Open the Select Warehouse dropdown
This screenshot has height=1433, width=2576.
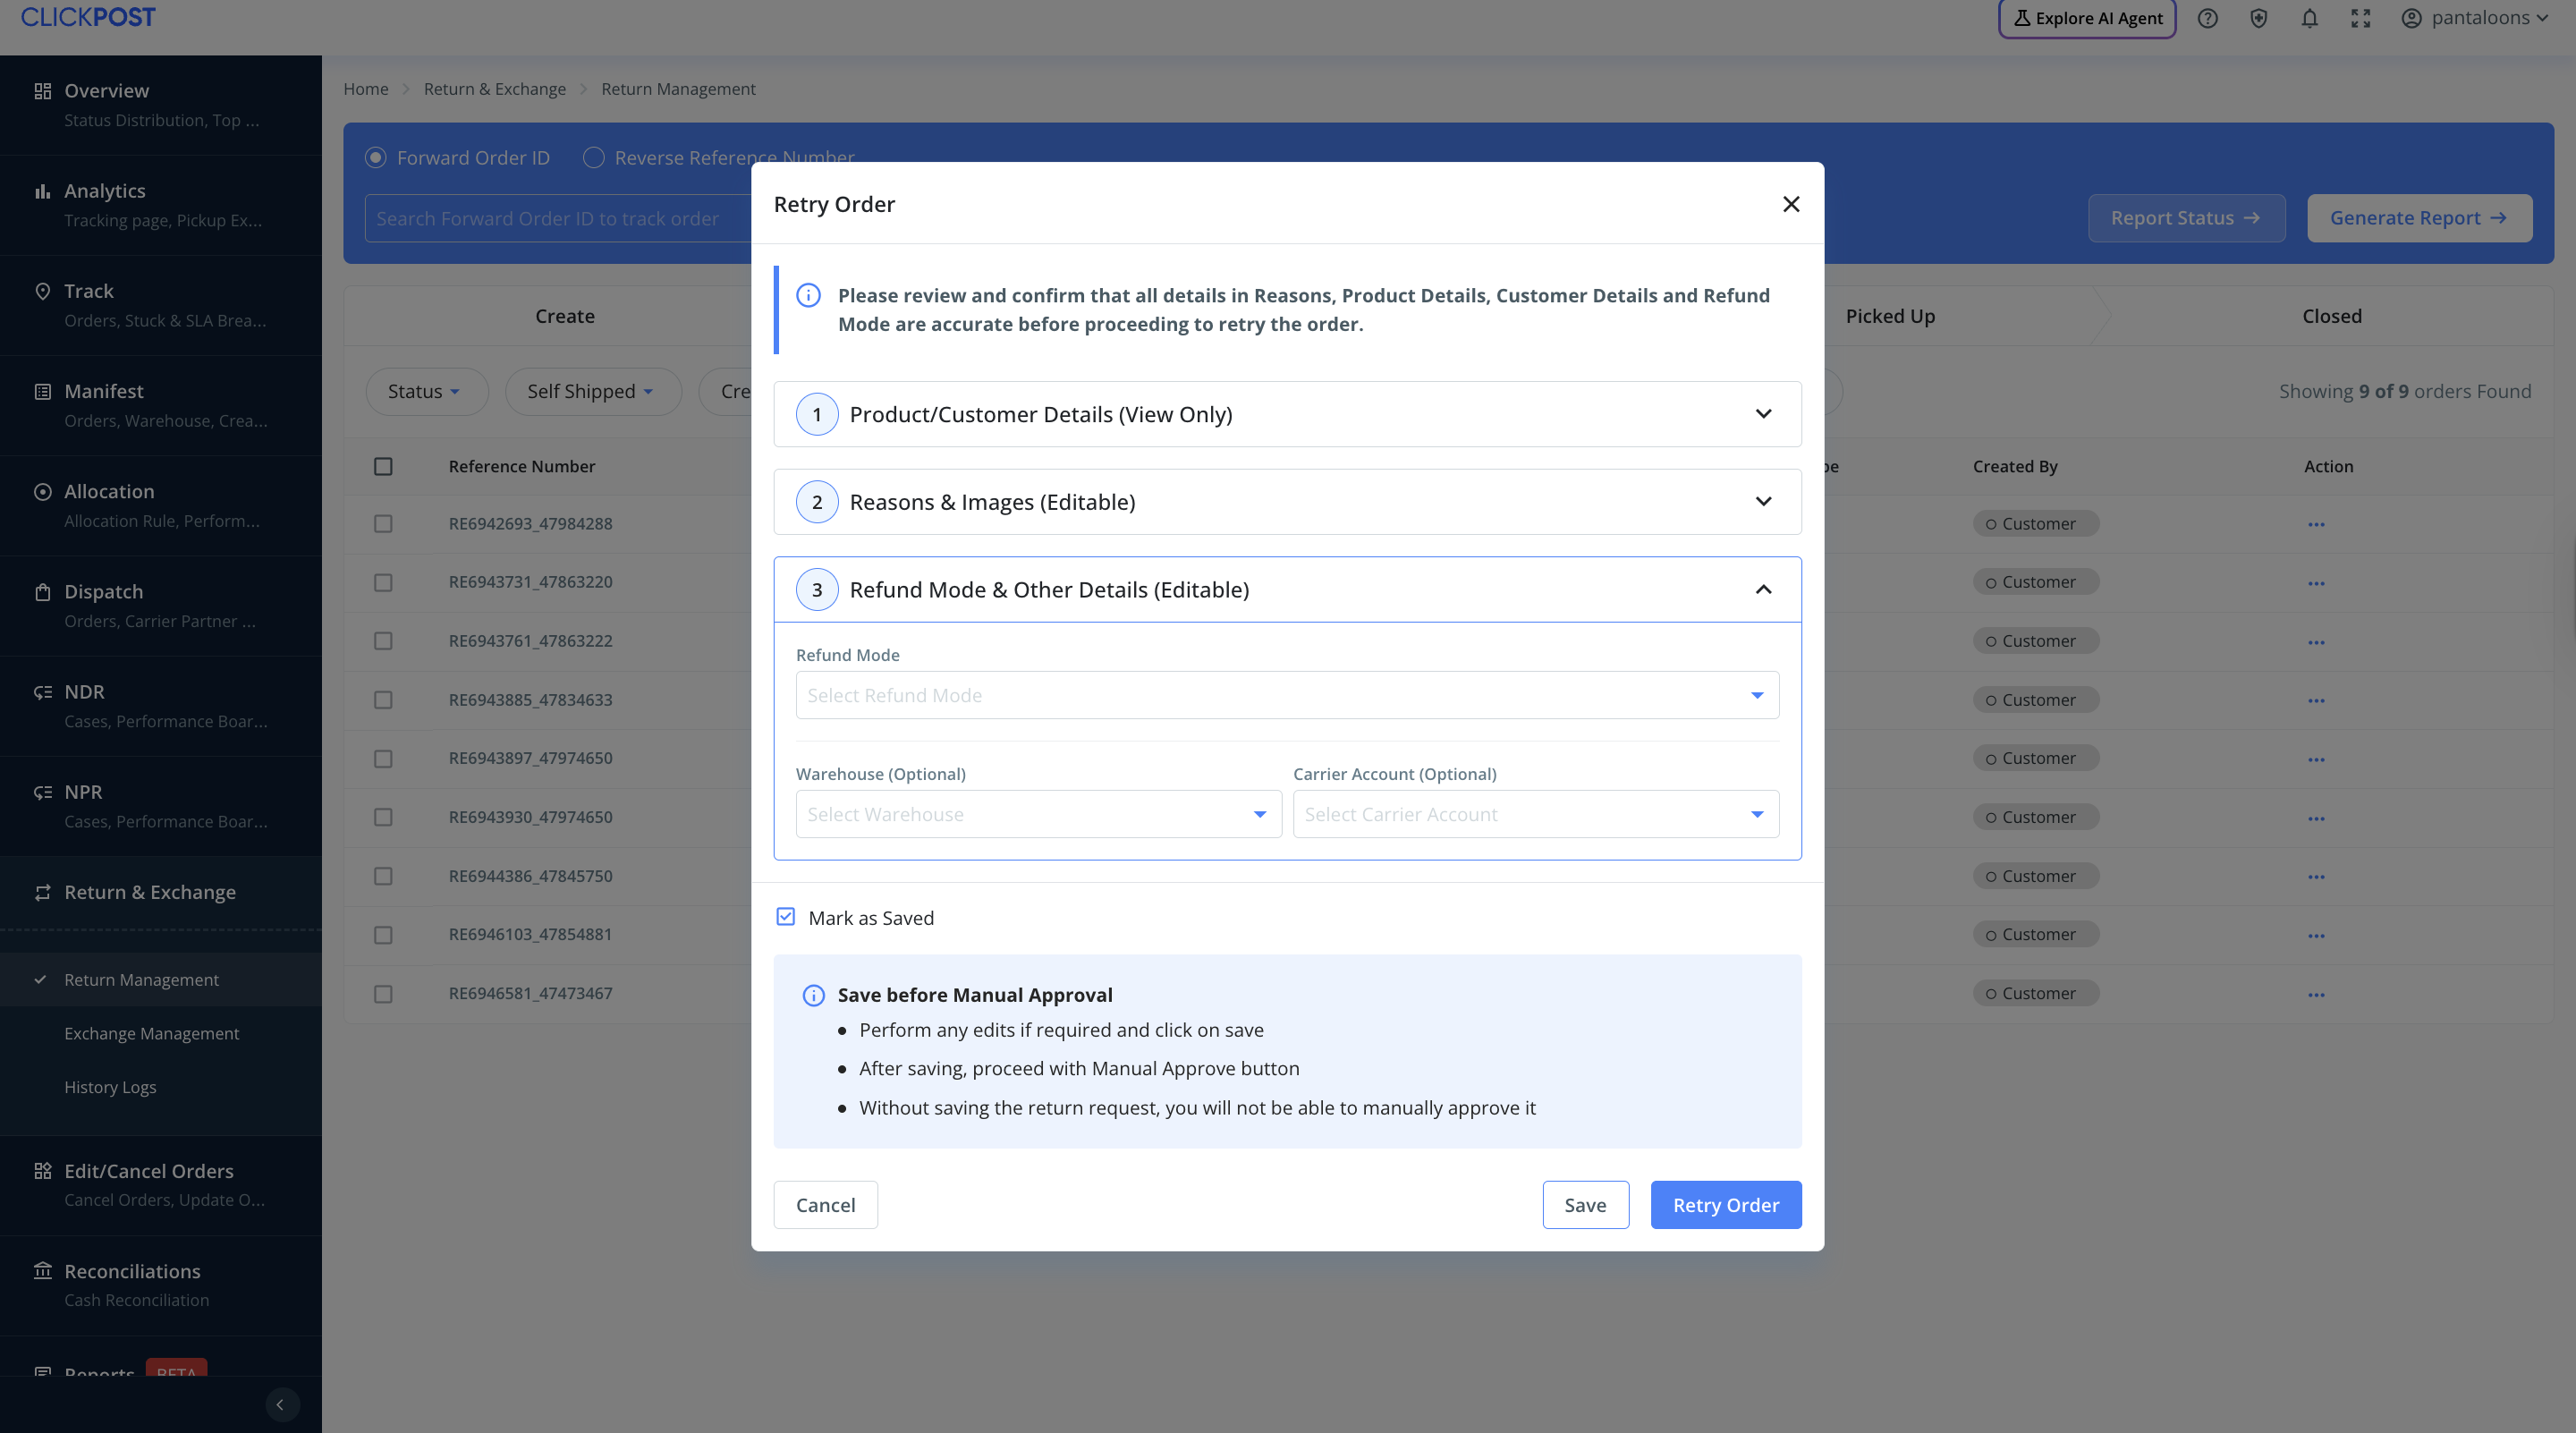tap(1037, 814)
